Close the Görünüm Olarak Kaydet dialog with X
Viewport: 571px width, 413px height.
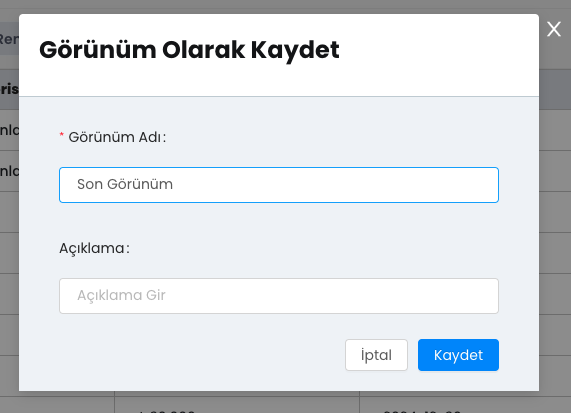tap(554, 29)
